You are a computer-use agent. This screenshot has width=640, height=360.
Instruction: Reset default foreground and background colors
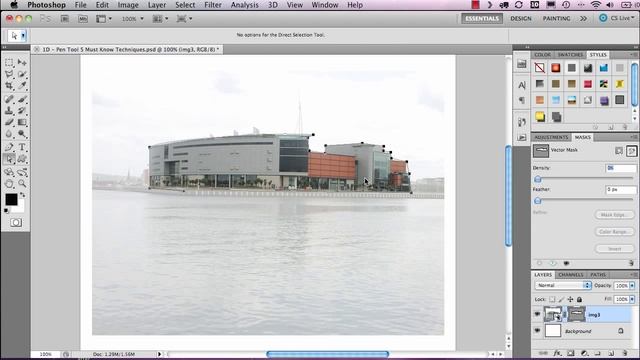[7, 211]
